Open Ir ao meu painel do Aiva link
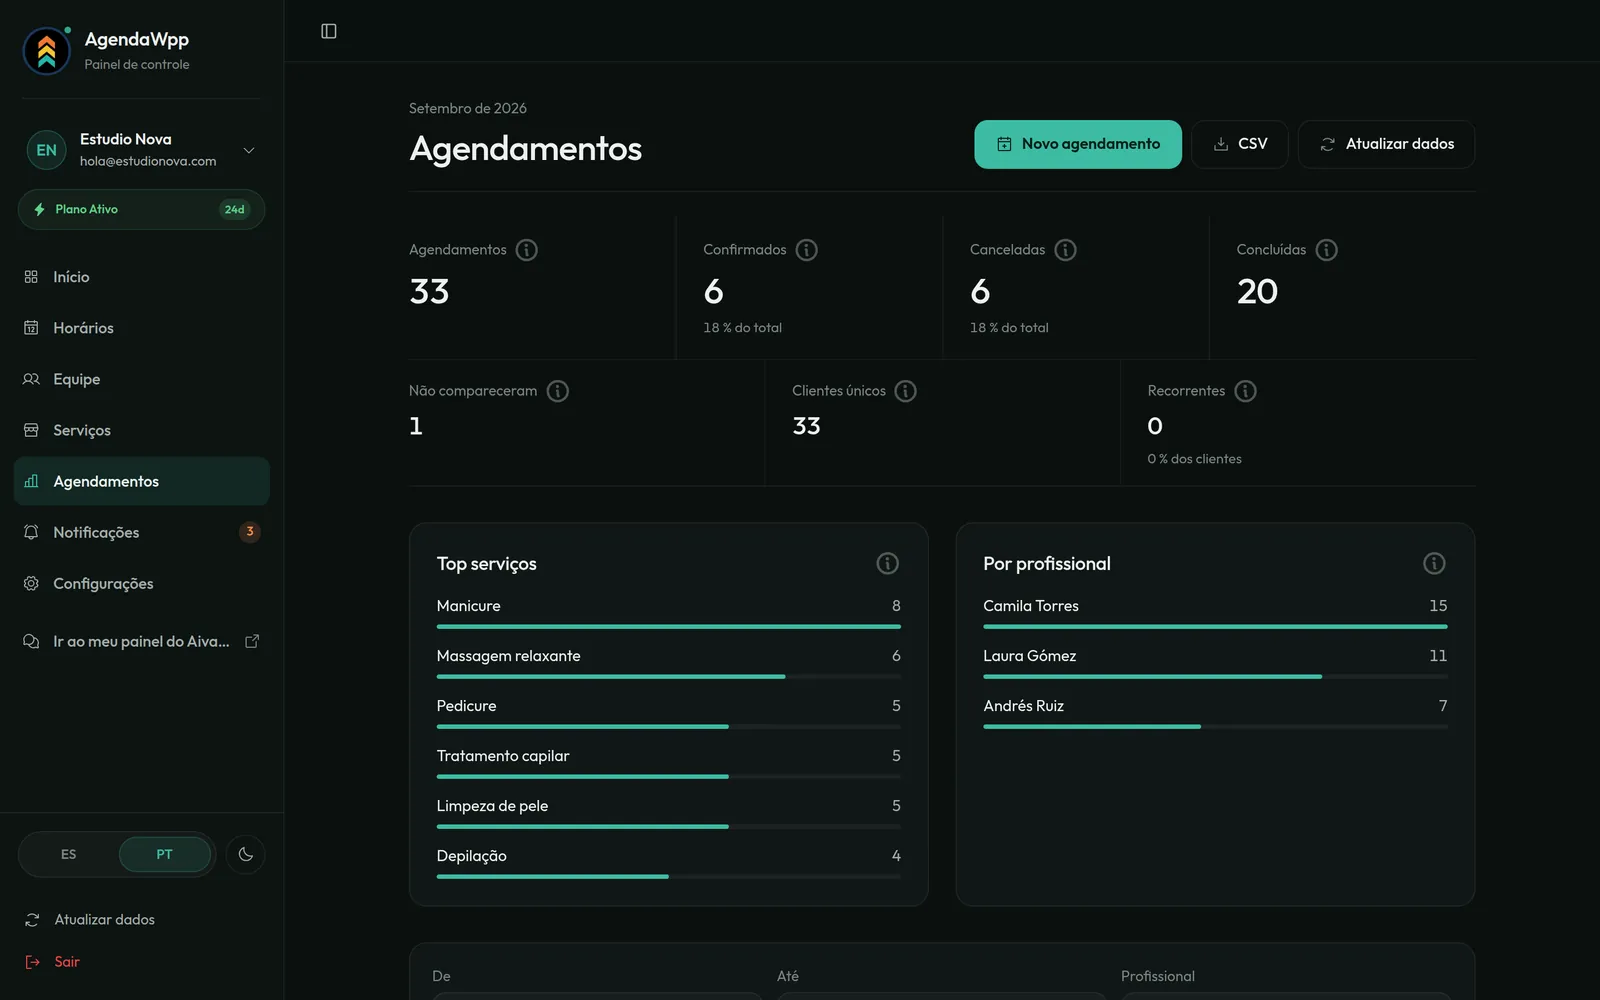 [141, 642]
